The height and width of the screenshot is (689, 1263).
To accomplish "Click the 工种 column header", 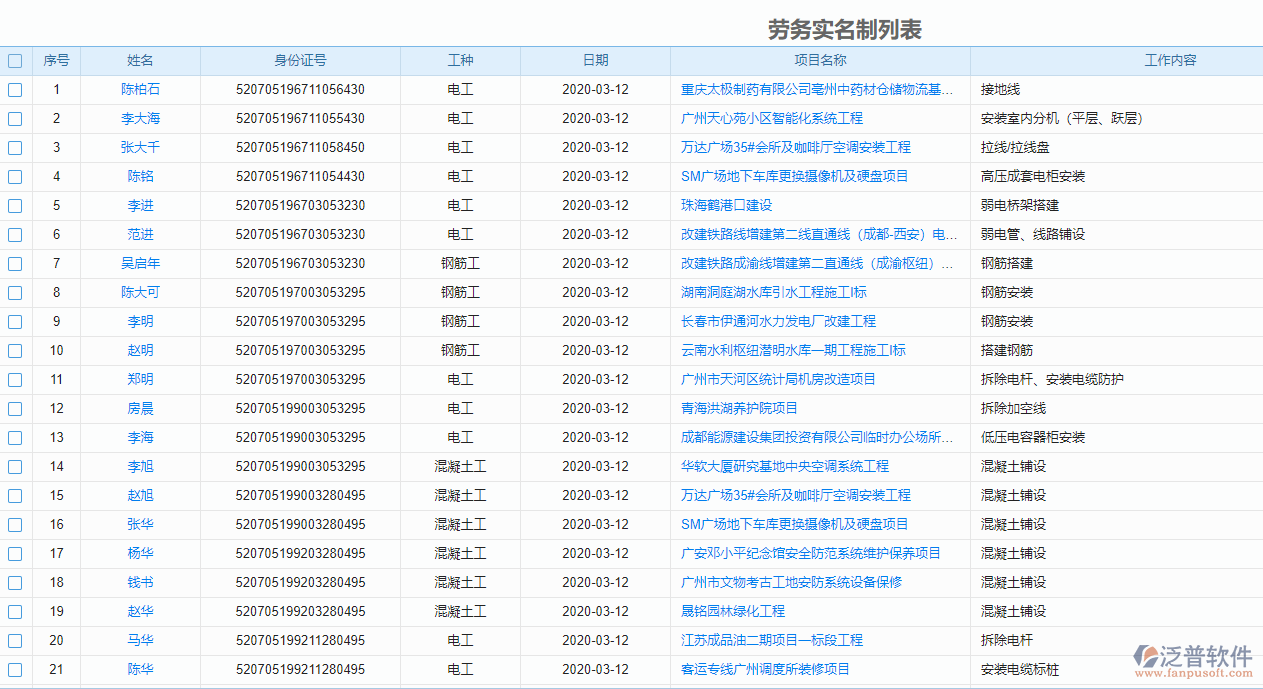I will (460, 60).
